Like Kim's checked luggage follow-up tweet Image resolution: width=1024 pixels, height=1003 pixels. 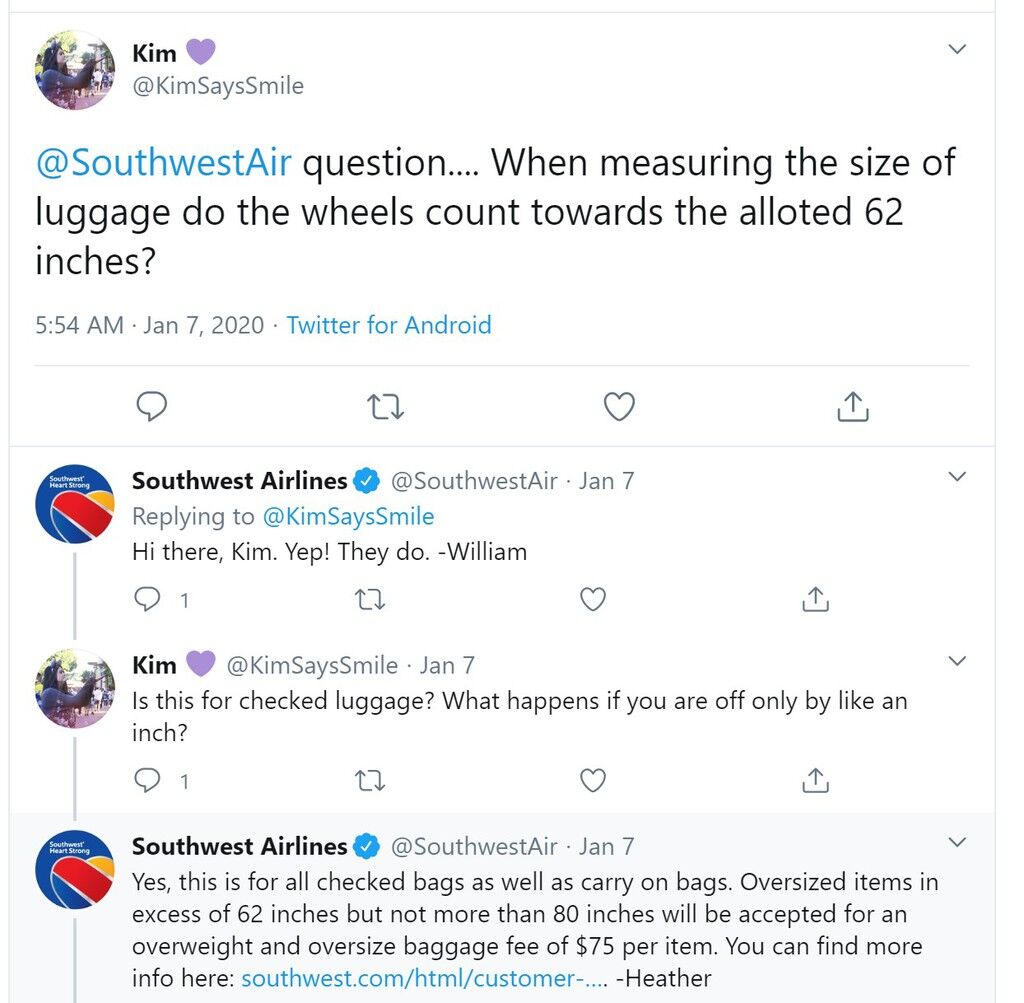click(x=593, y=780)
